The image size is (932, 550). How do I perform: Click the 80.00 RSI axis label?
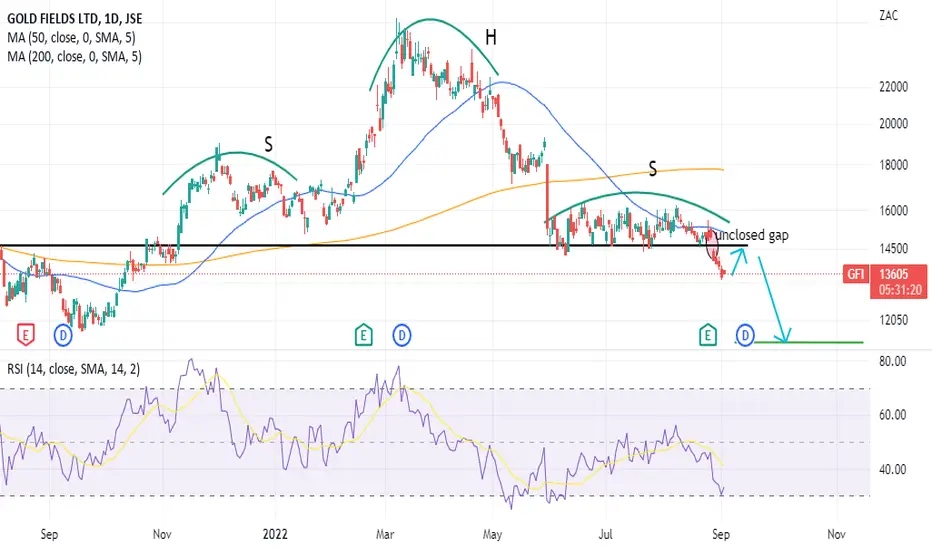[892, 362]
